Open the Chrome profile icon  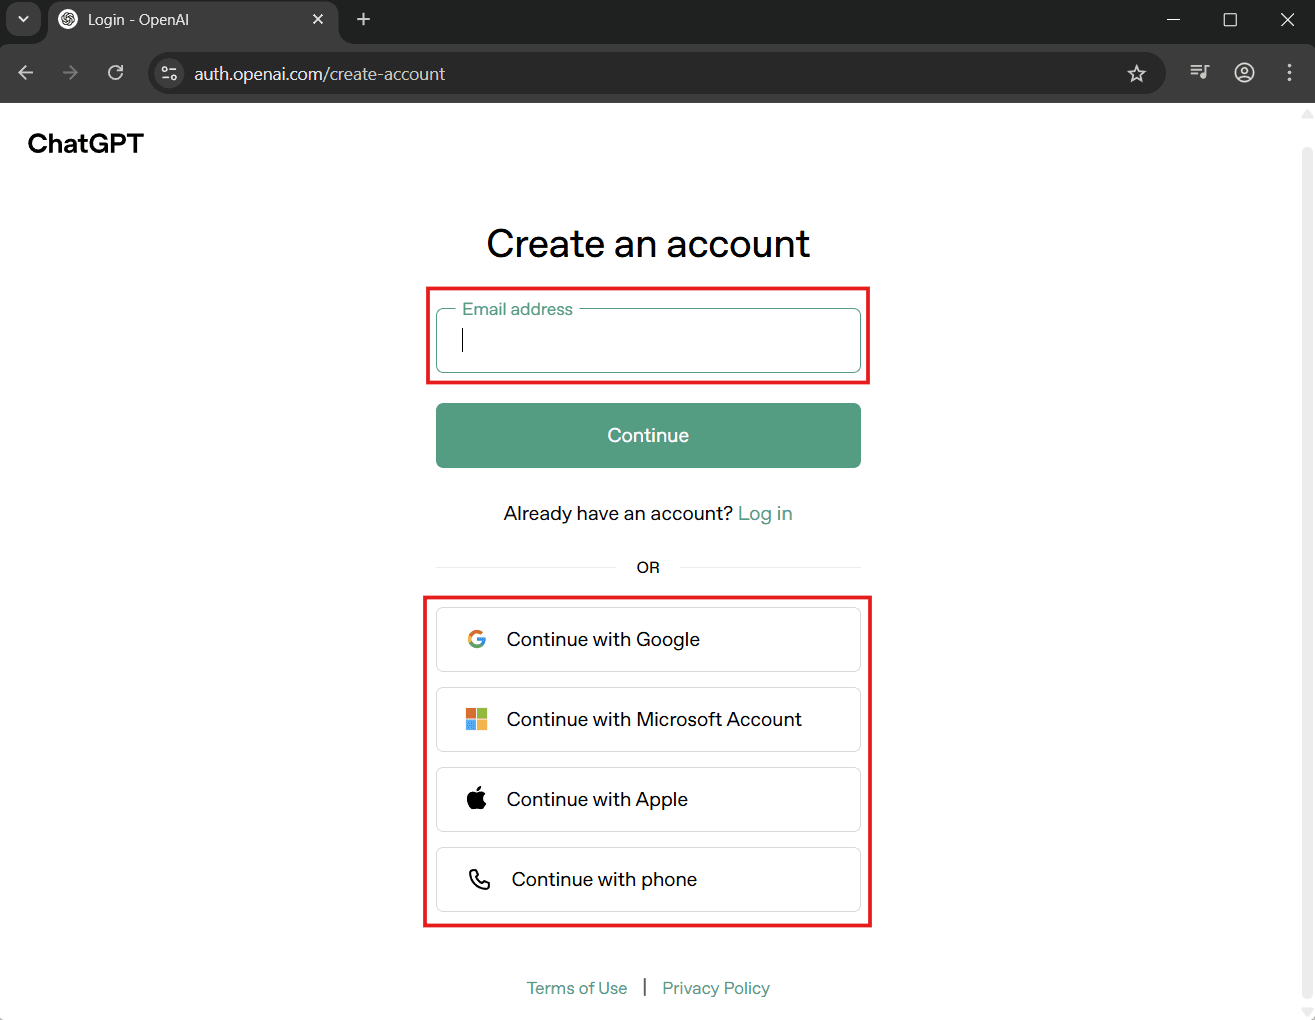1244,72
